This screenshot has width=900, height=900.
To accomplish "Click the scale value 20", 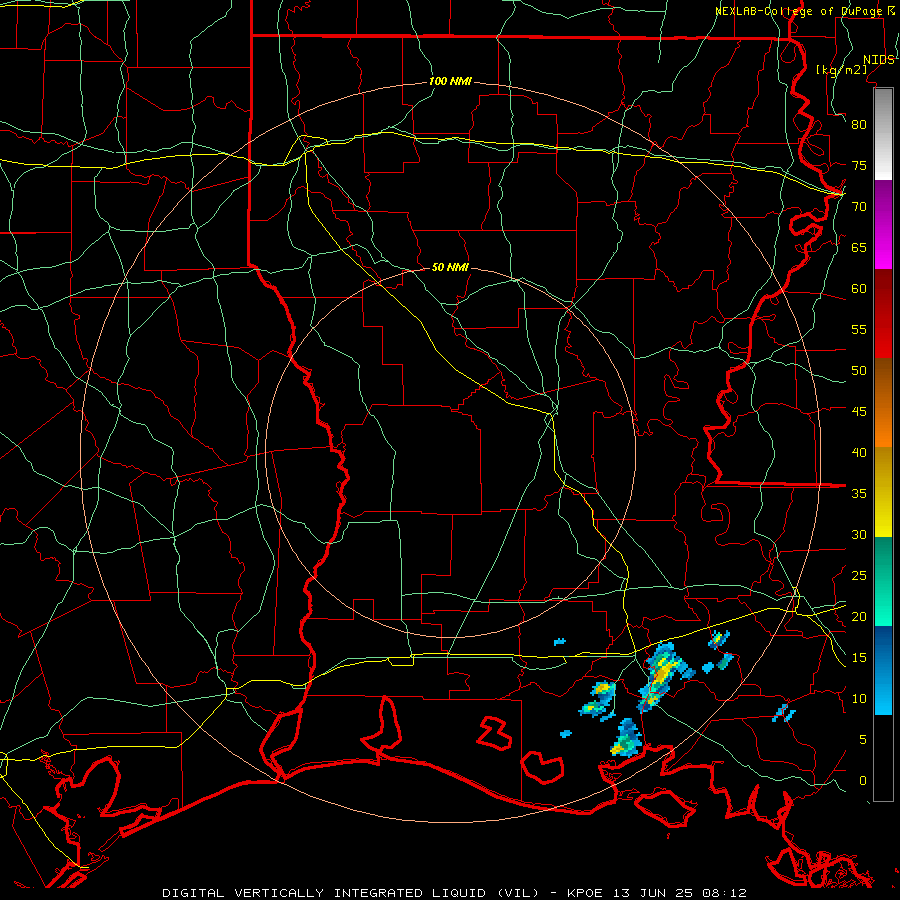I will (x=859, y=616).
